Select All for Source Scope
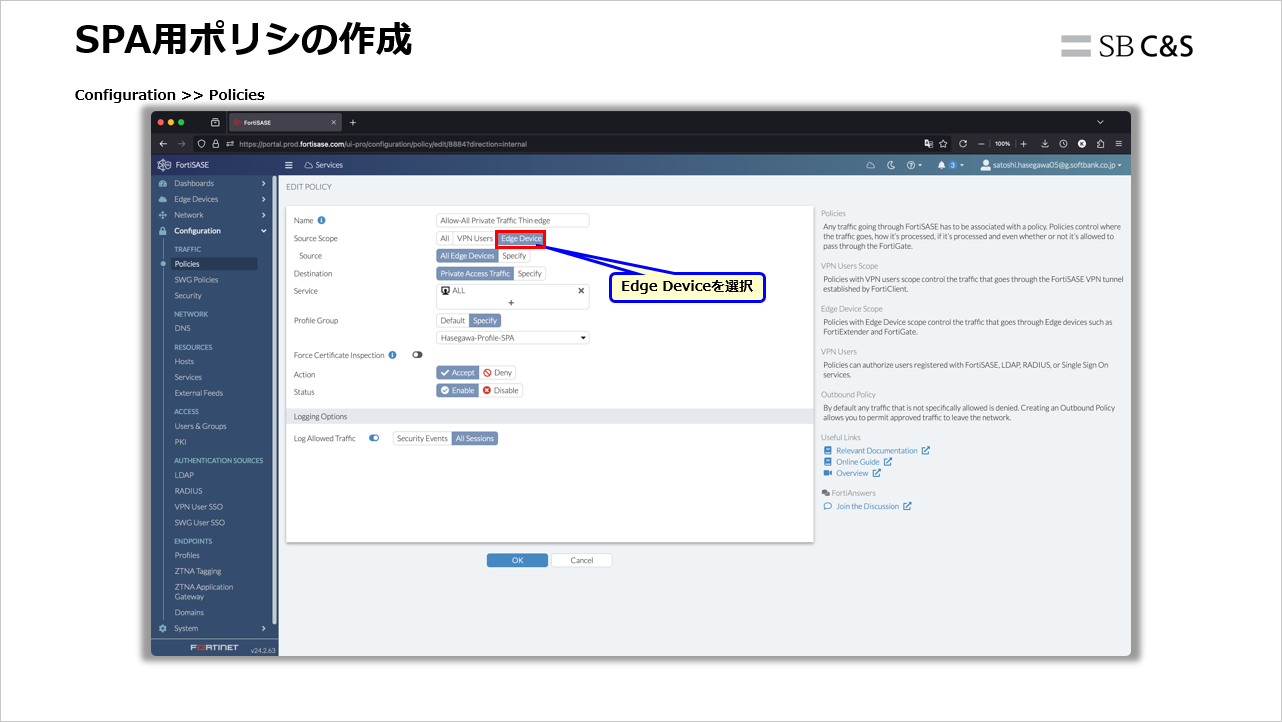The image size is (1282, 722). pyautogui.click(x=445, y=239)
